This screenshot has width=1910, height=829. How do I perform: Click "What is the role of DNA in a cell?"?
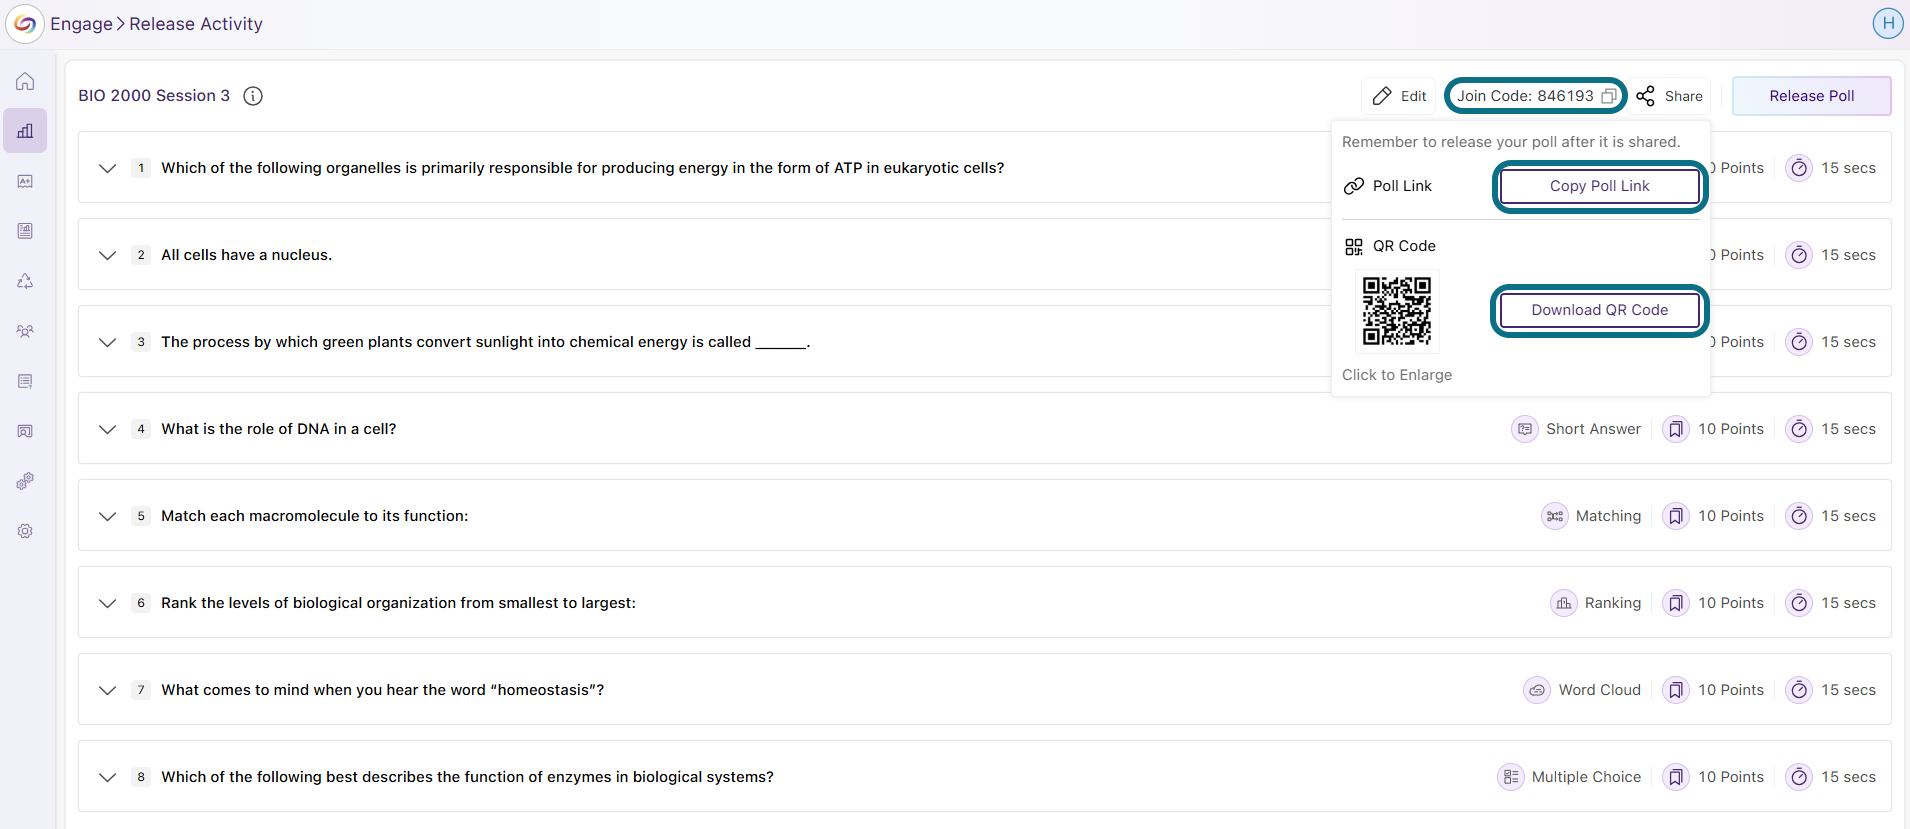click(279, 429)
